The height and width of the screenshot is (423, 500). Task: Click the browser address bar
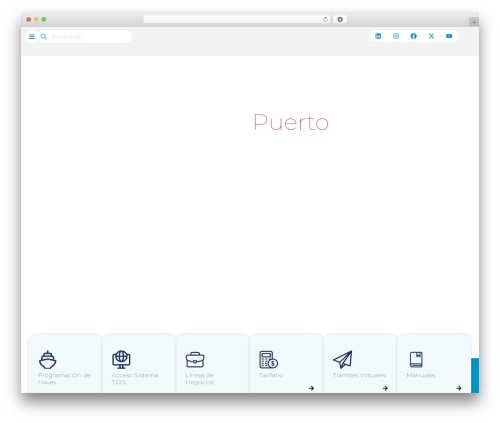pos(237,19)
